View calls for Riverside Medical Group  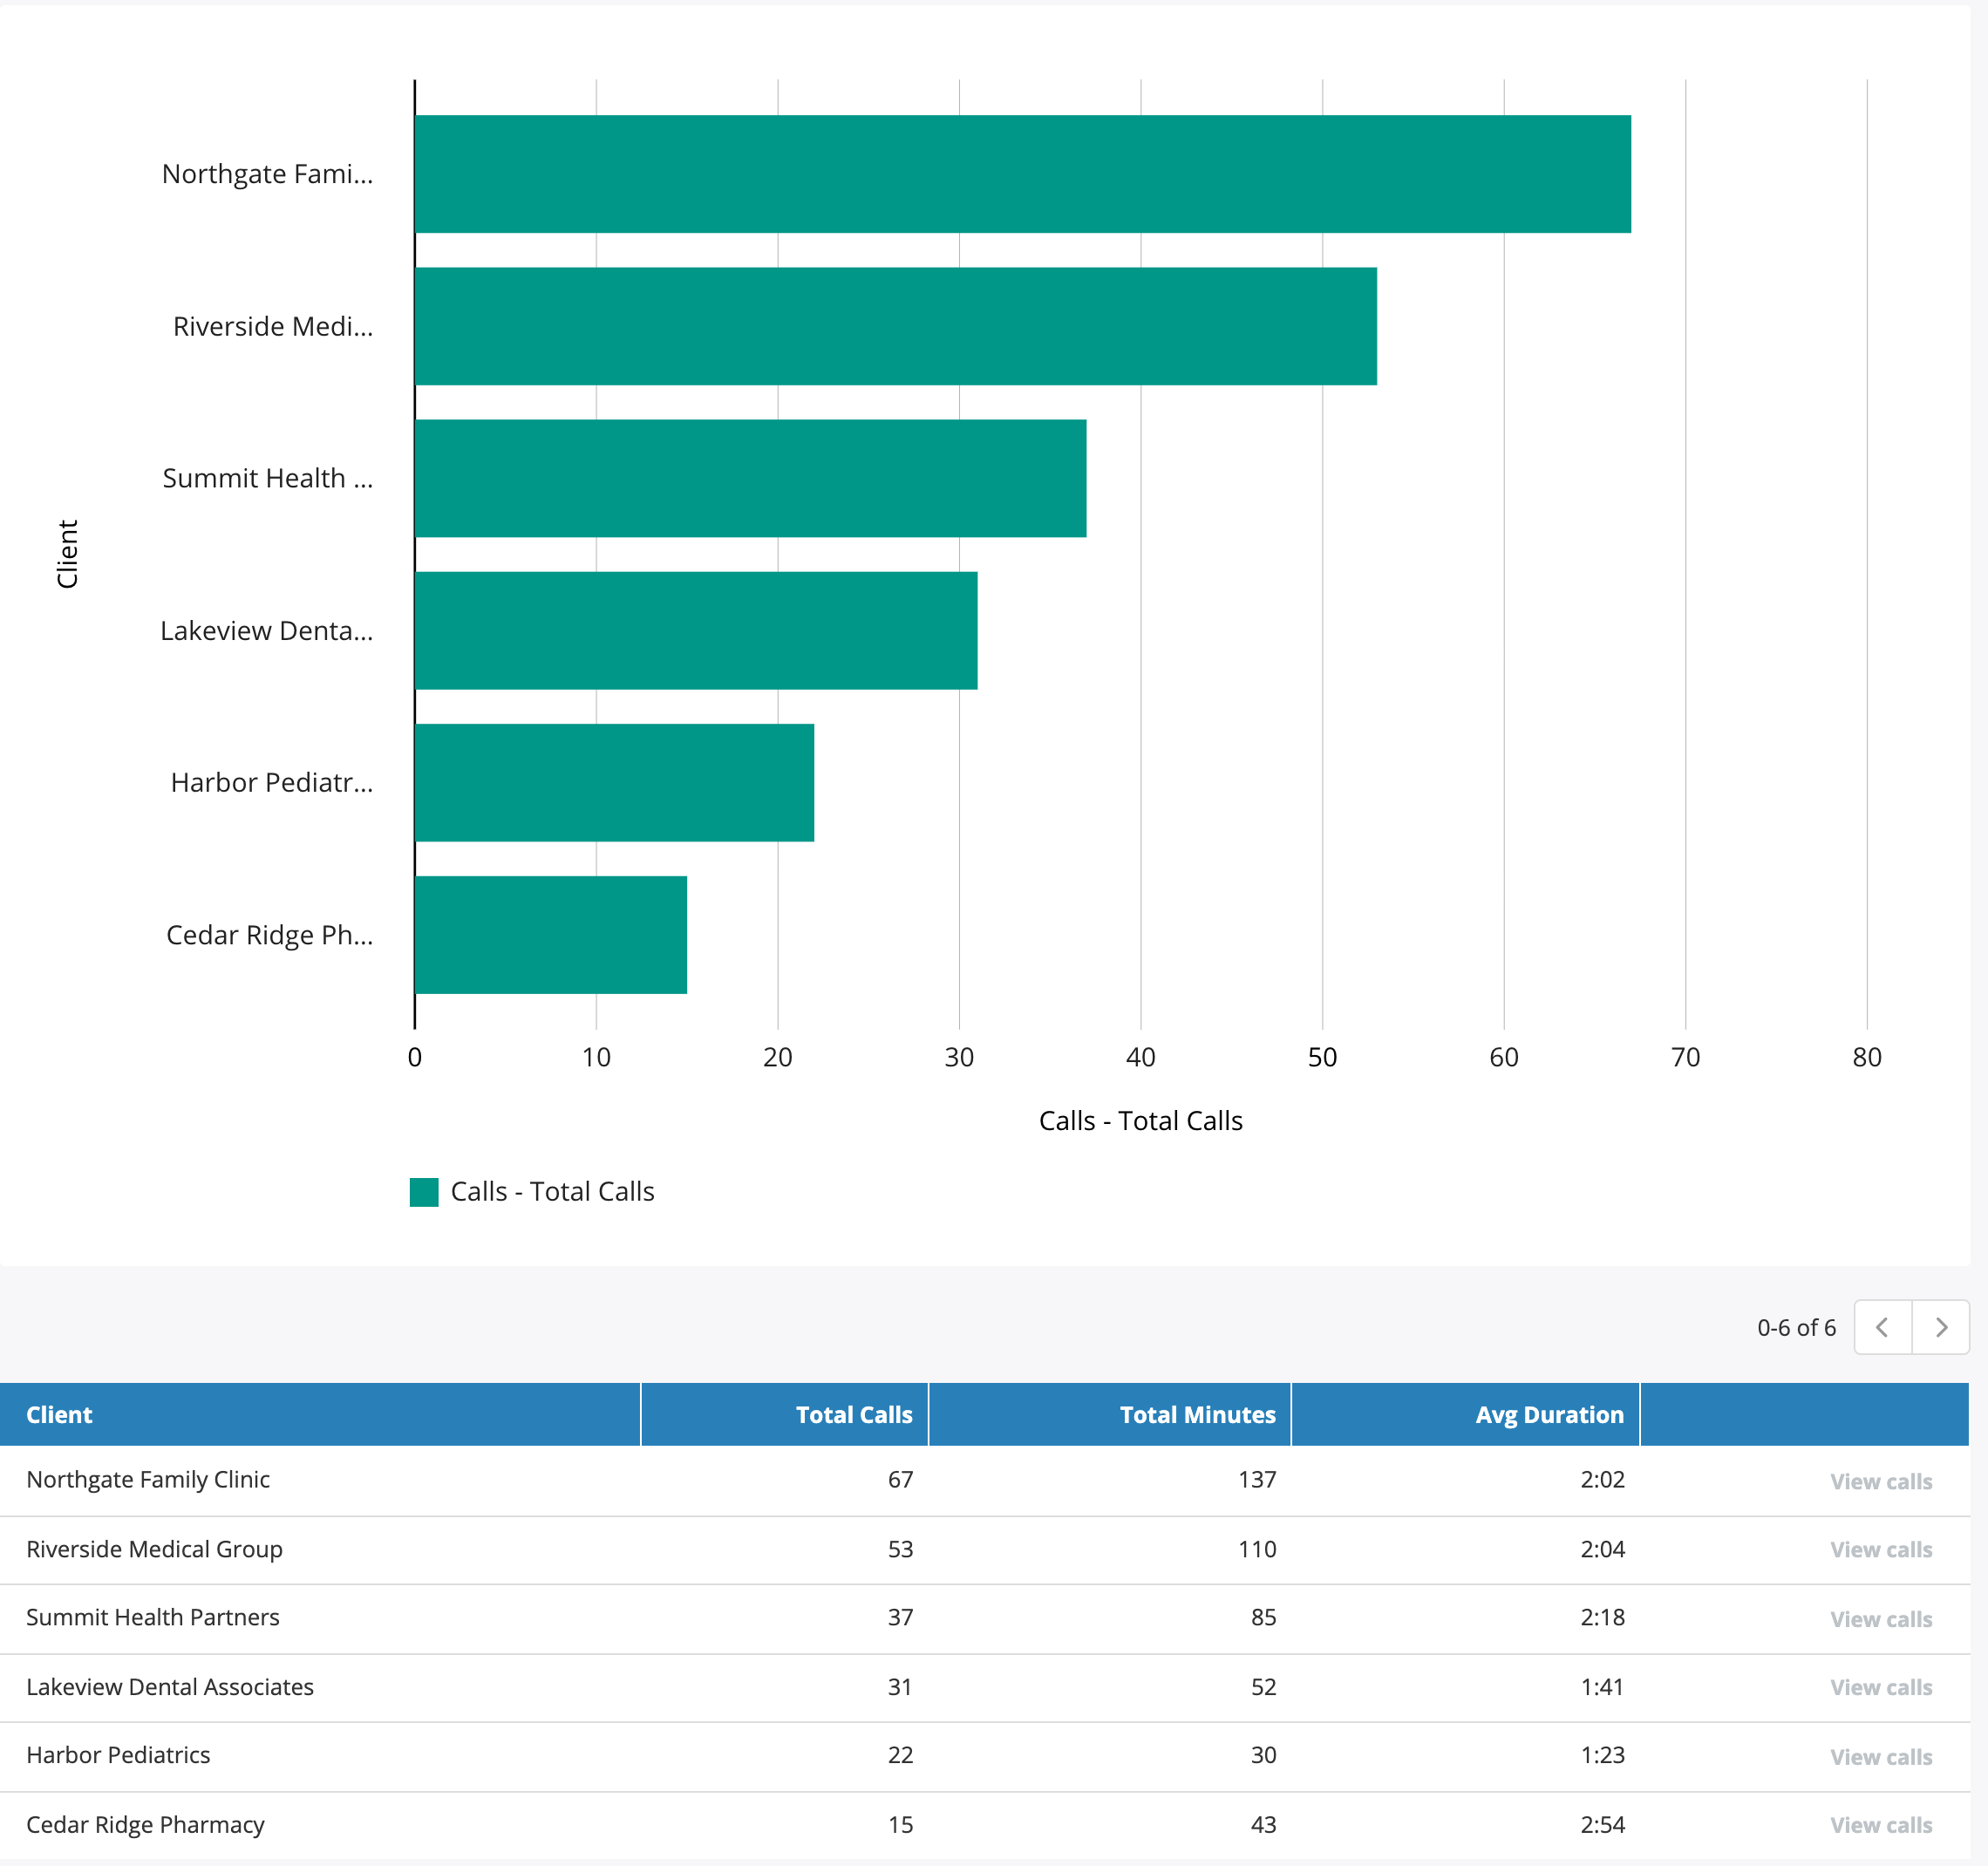pyautogui.click(x=1881, y=1549)
